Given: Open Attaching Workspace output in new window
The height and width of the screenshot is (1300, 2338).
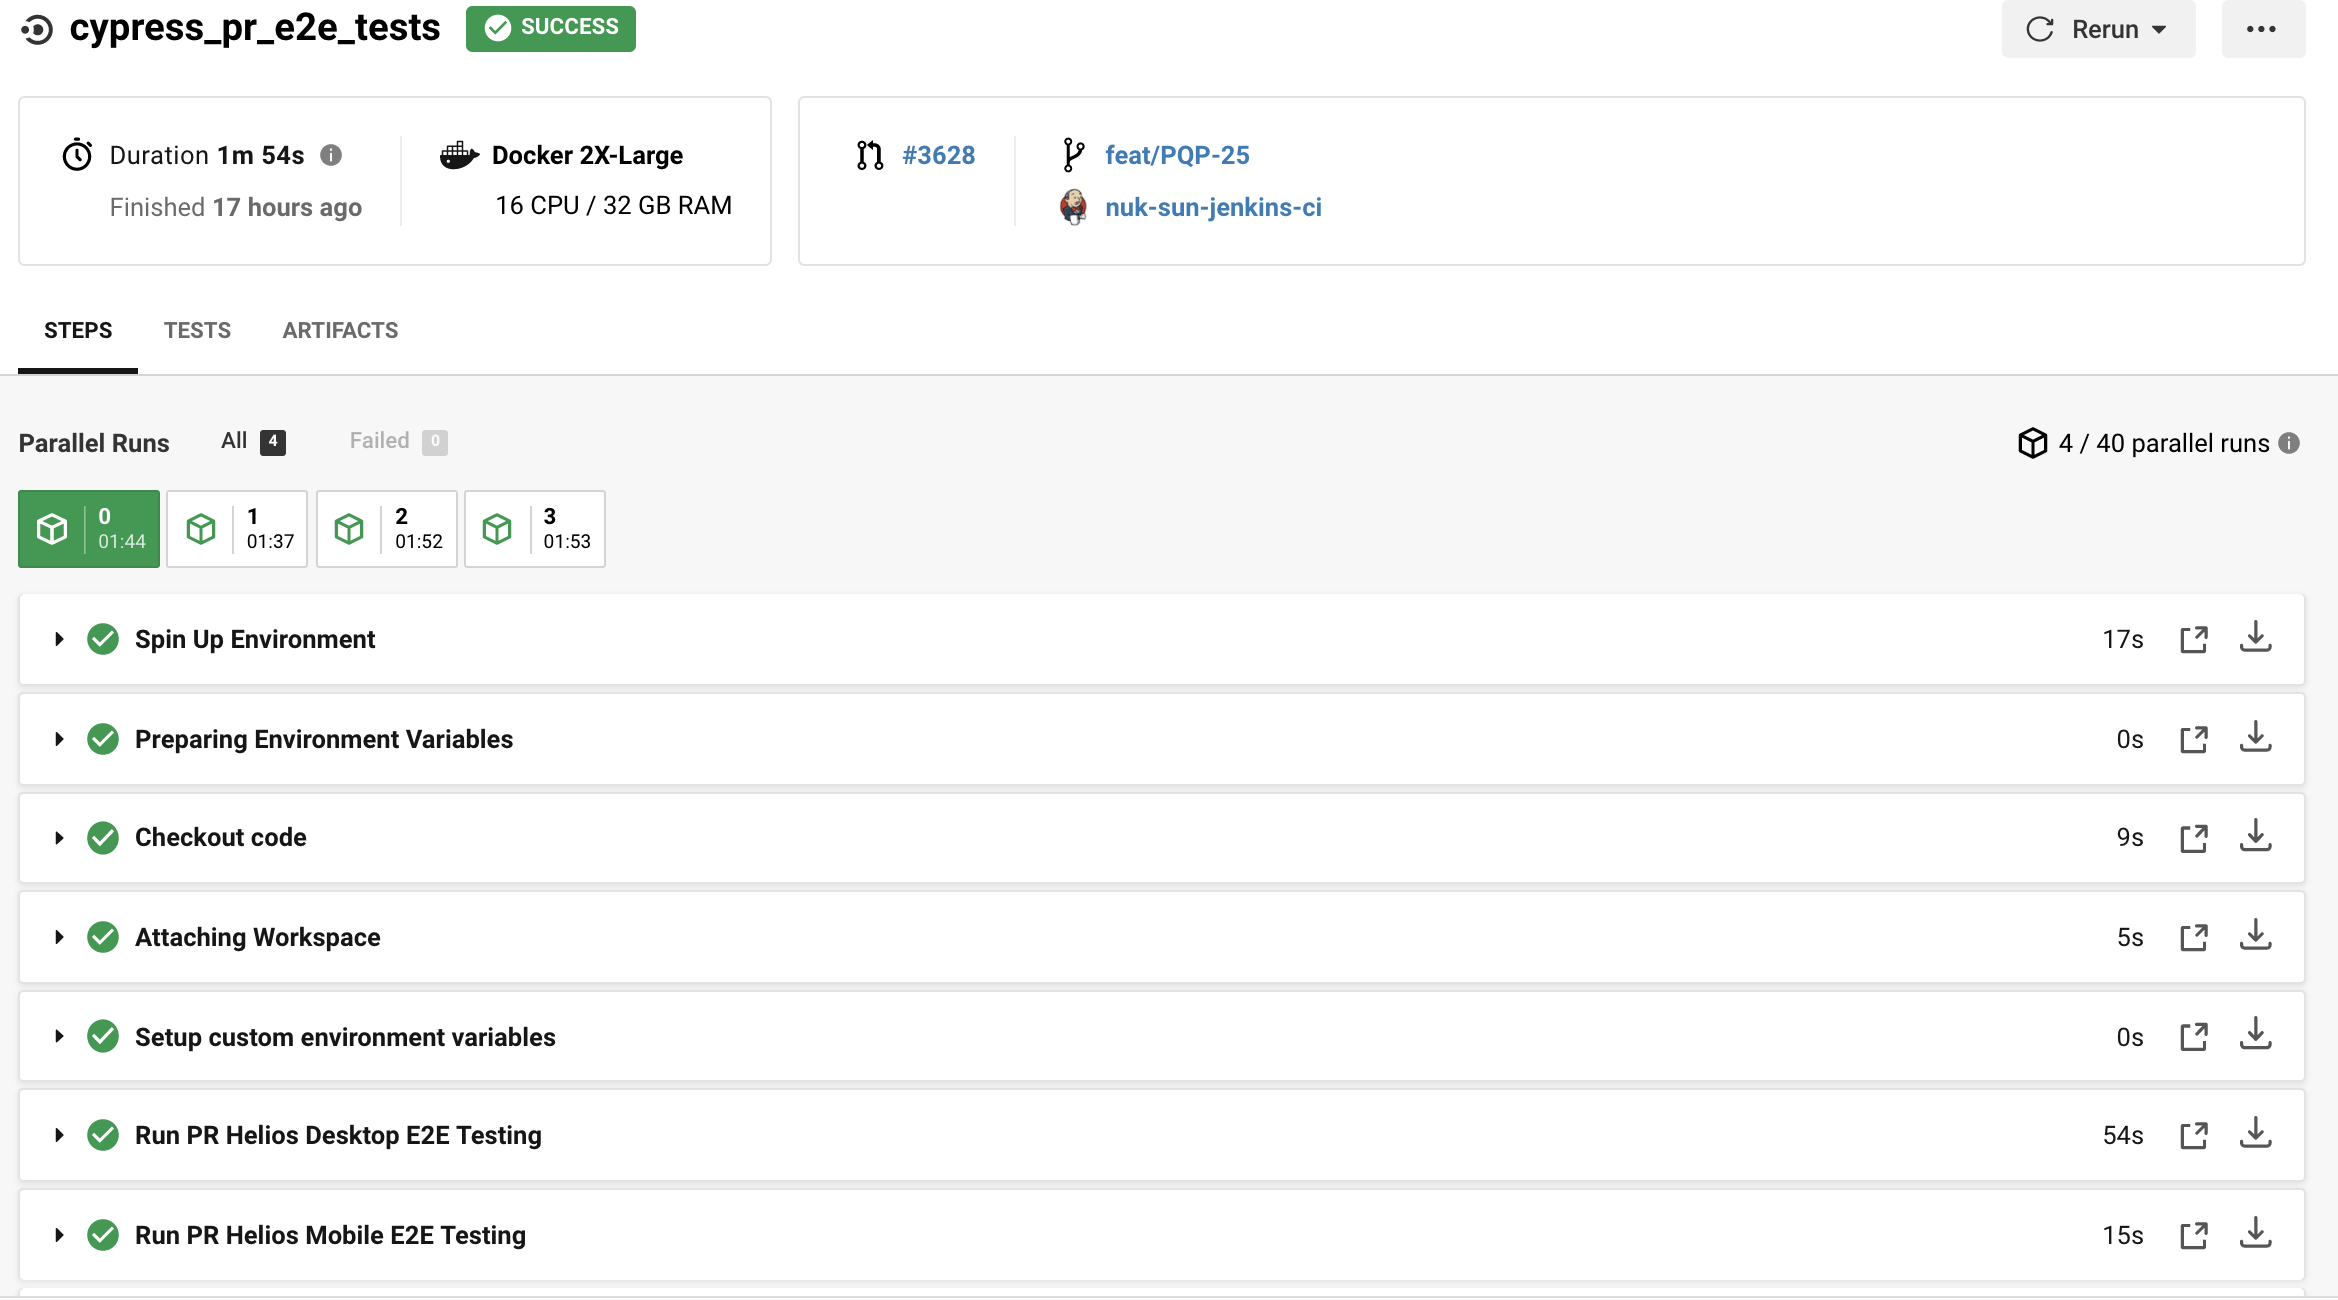Looking at the screenshot, I should (x=2193, y=937).
